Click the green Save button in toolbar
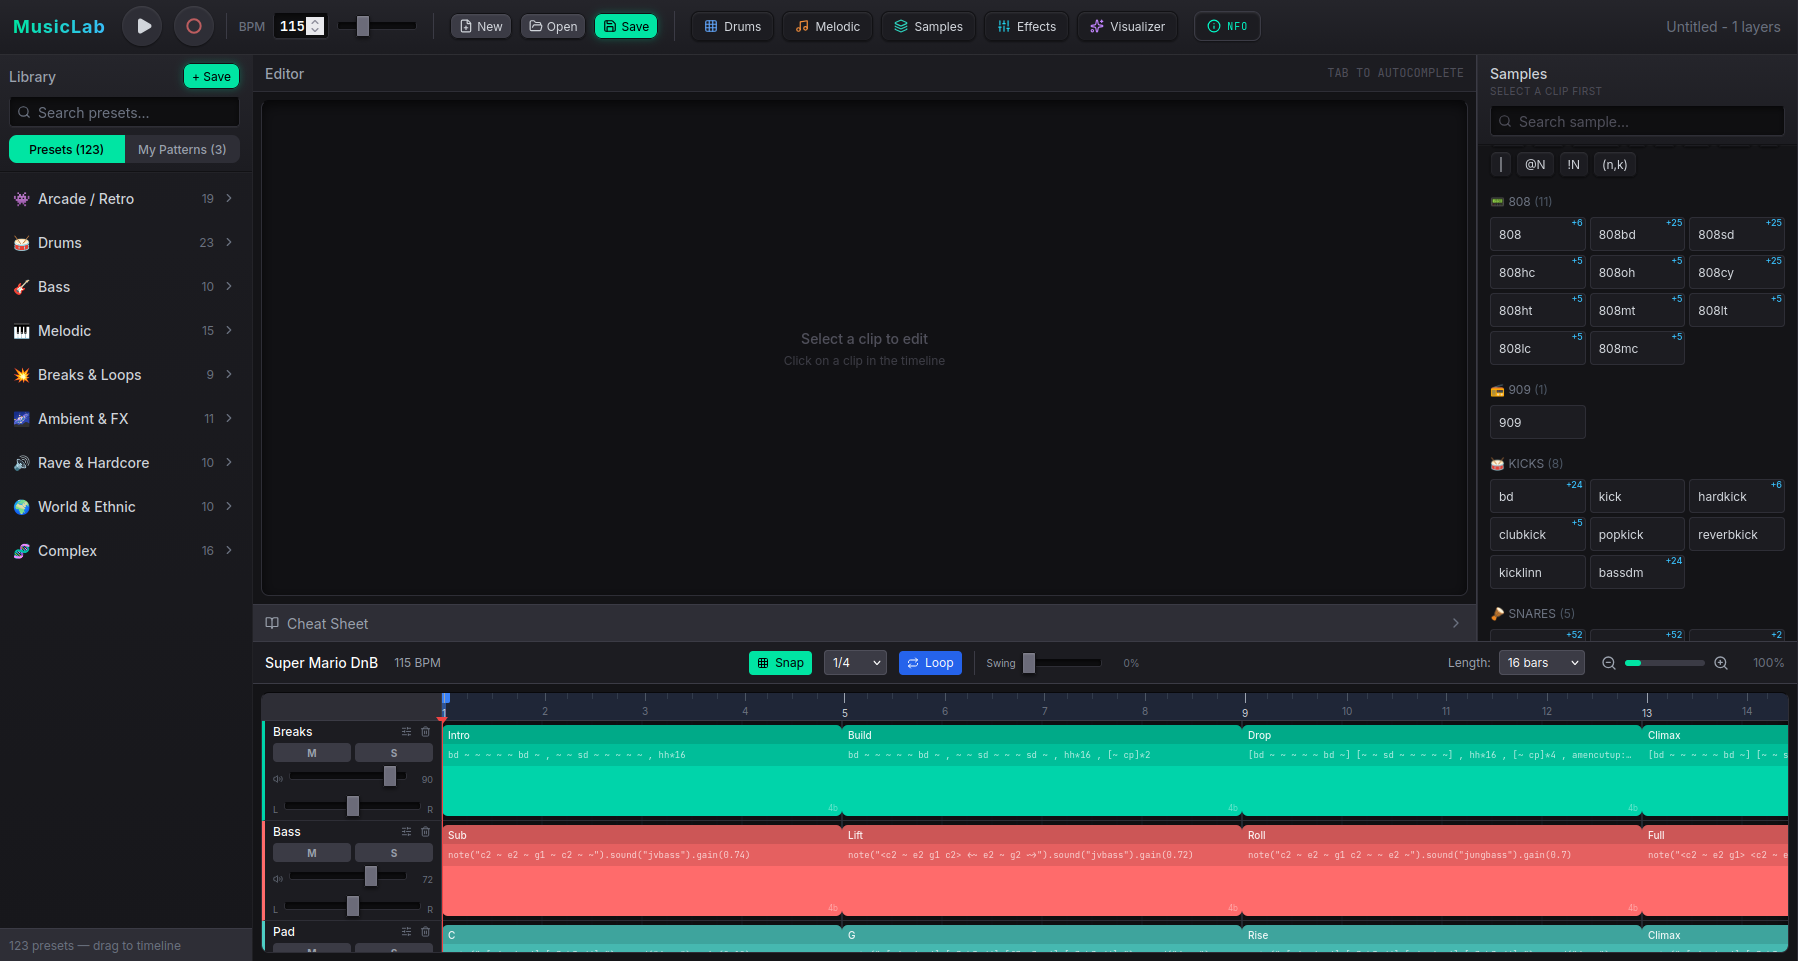1798x961 pixels. point(626,26)
